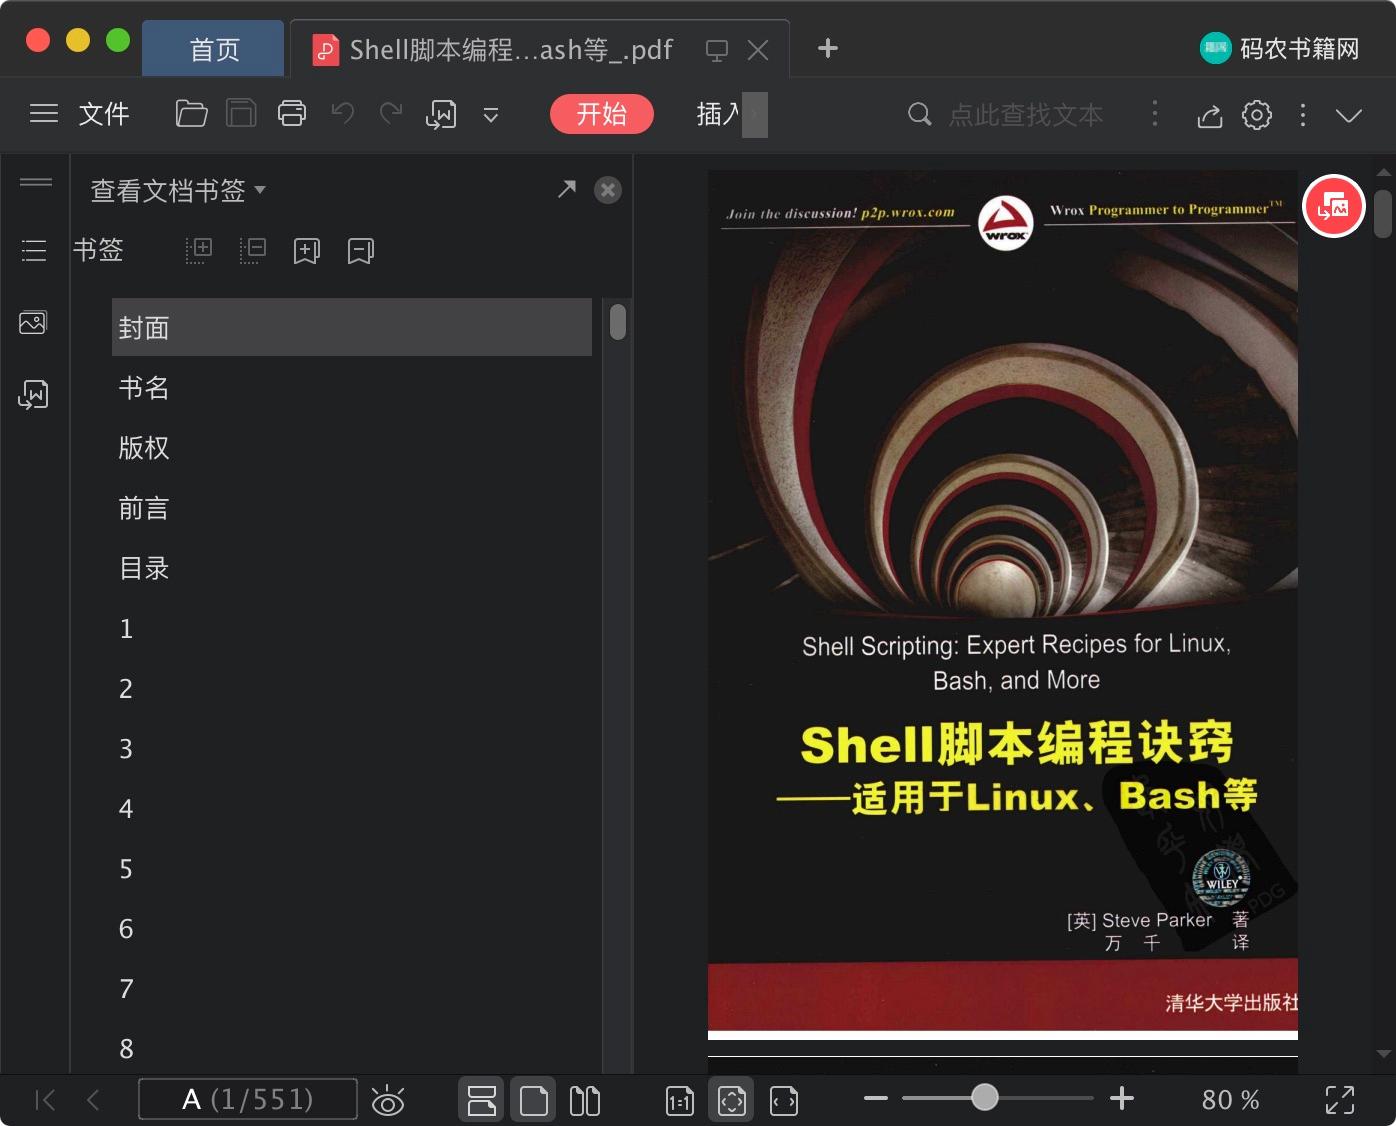Pop out the bookmark panel arrow icon
1396x1126 pixels.
(x=567, y=189)
